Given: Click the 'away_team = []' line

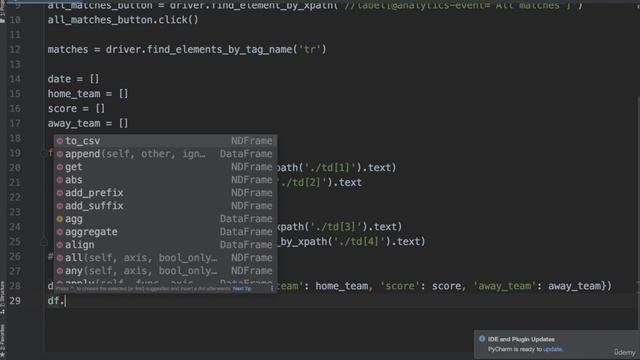Looking at the screenshot, I should [x=88, y=123].
